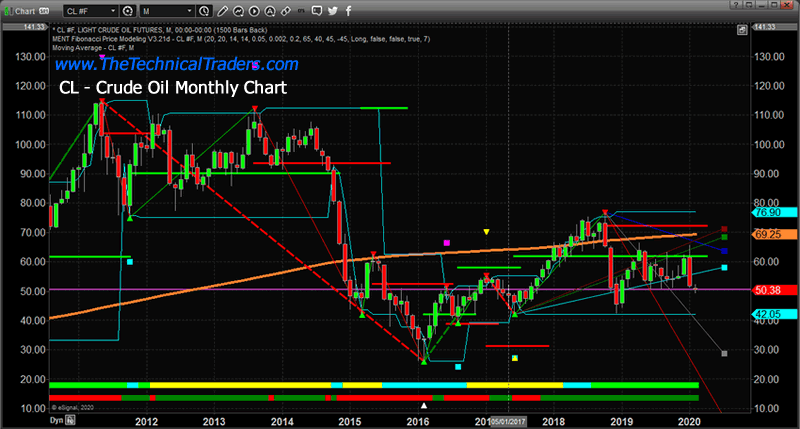Screen dimensions: 800x429
Task: Click the blue square projection marker near 63
Action: pos(724,251)
